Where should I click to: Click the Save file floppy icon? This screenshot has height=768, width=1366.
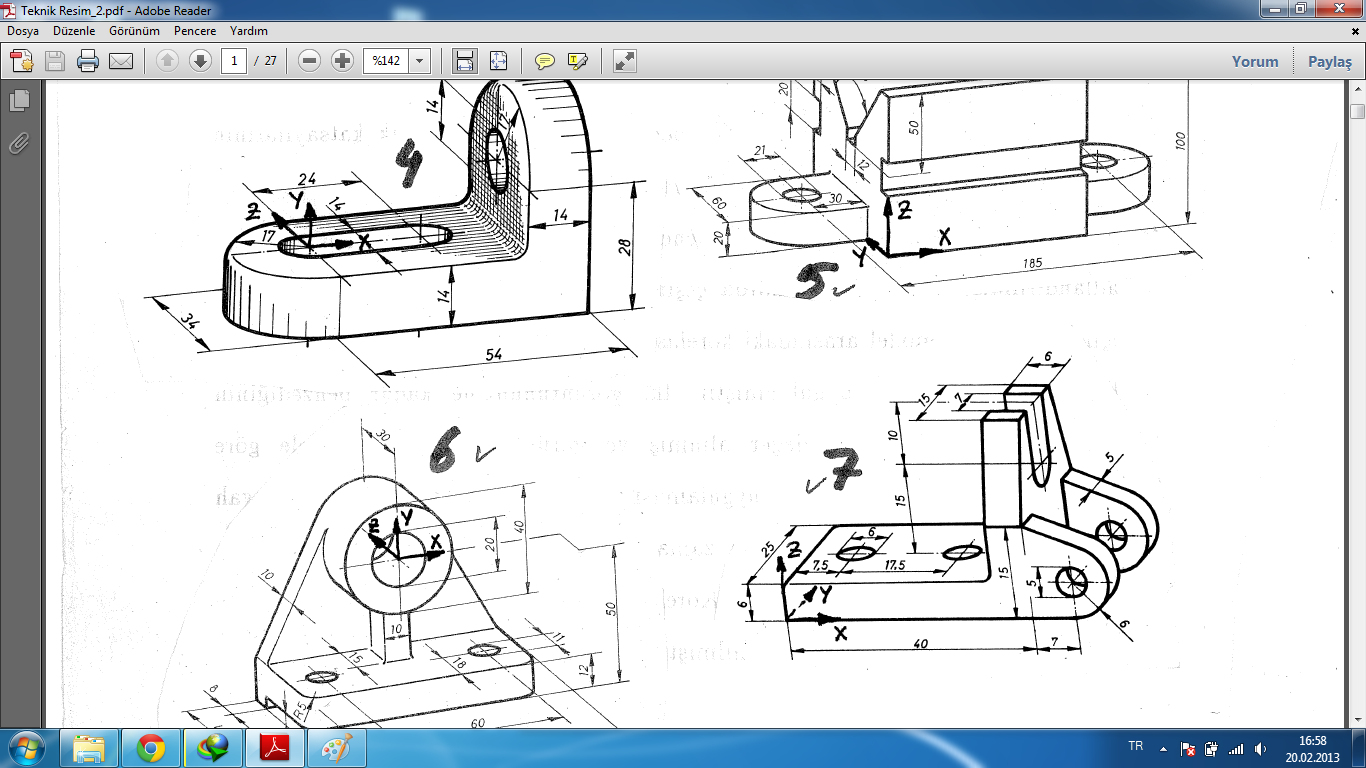coord(55,61)
